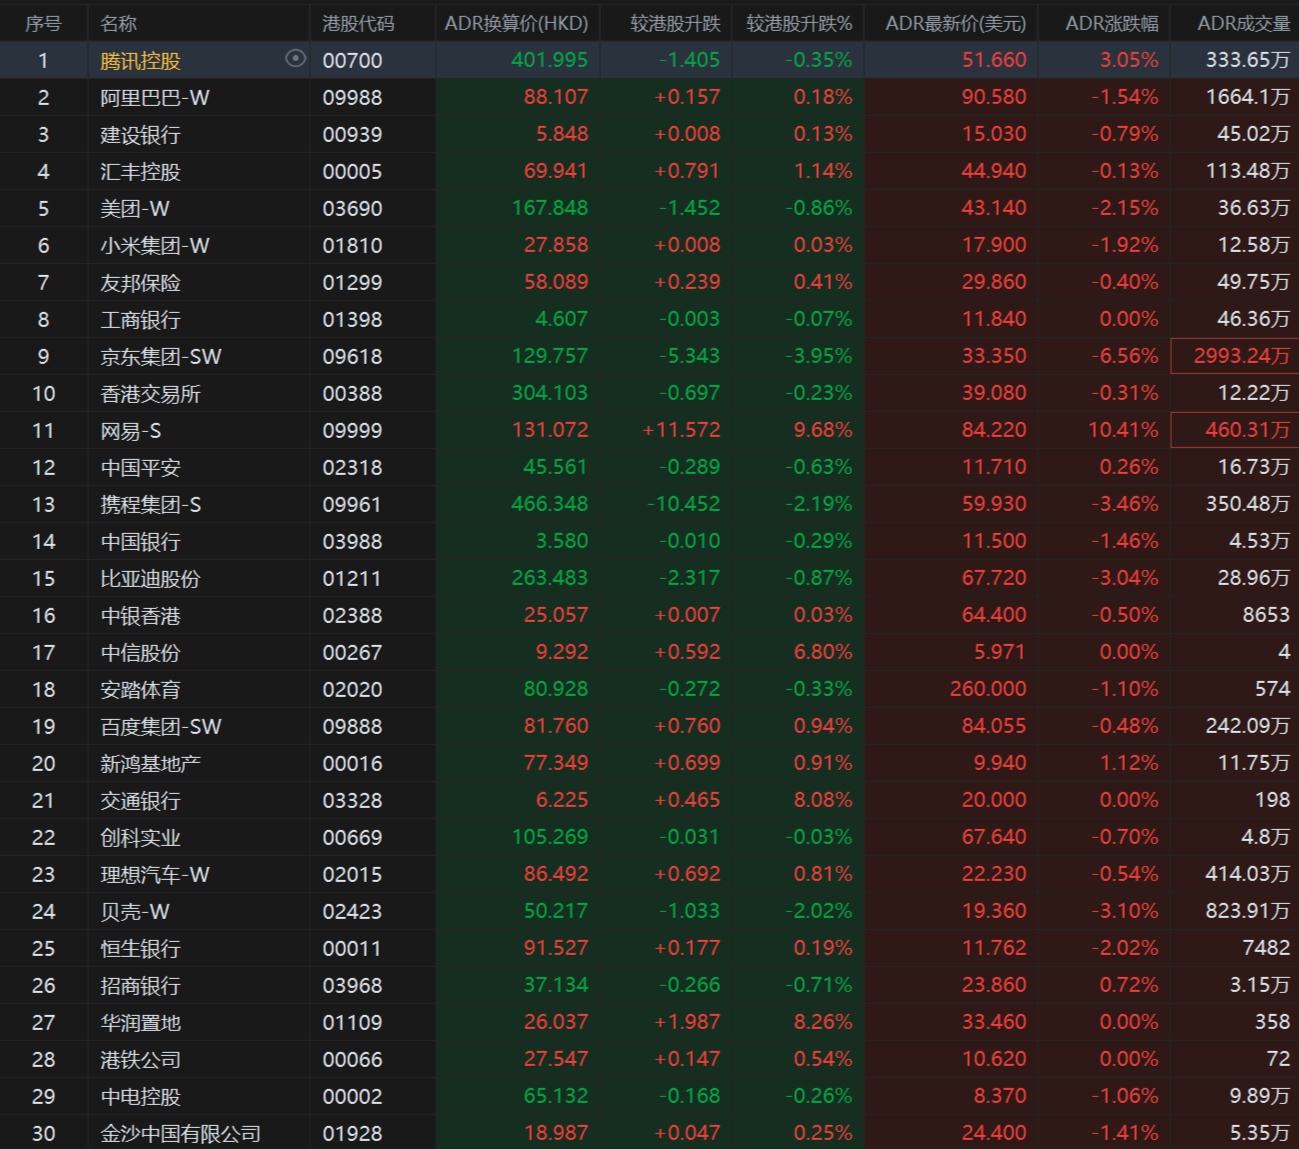Sort by the 港股代码 column header
This screenshot has height=1149, width=1299.
click(358, 23)
